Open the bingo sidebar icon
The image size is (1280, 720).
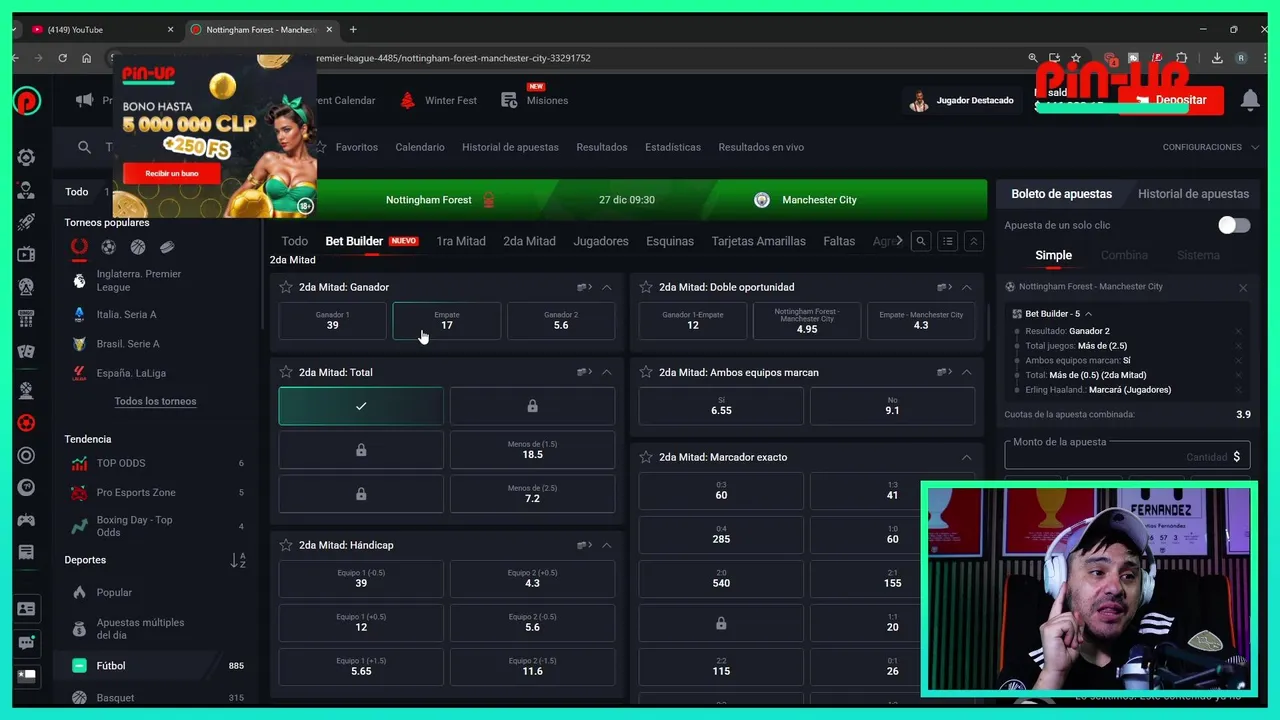pyautogui.click(x=27, y=320)
